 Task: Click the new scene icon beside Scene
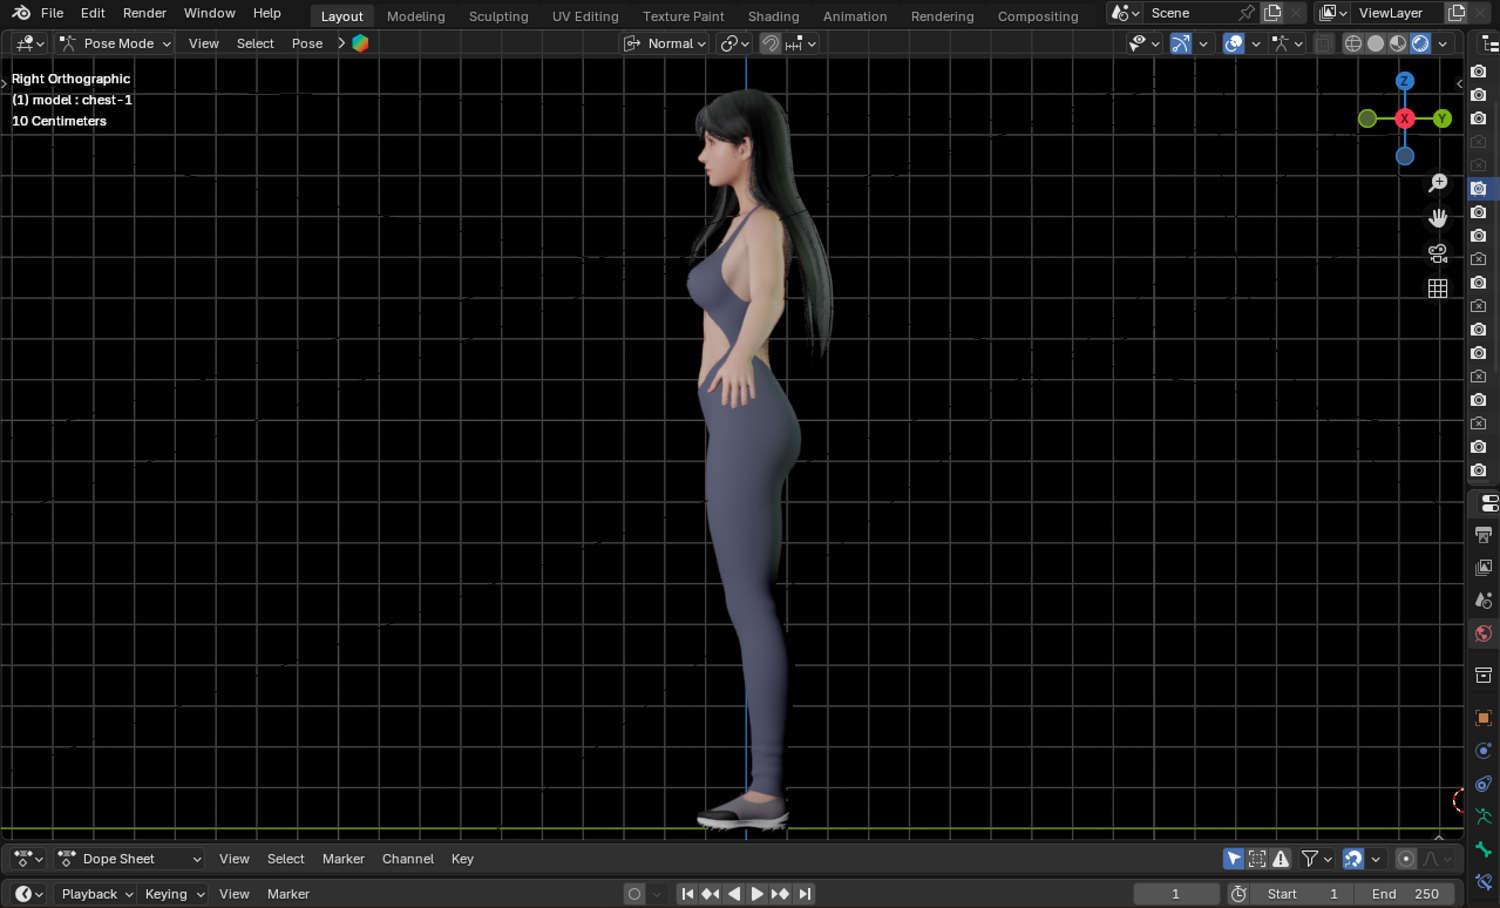pos(1272,13)
